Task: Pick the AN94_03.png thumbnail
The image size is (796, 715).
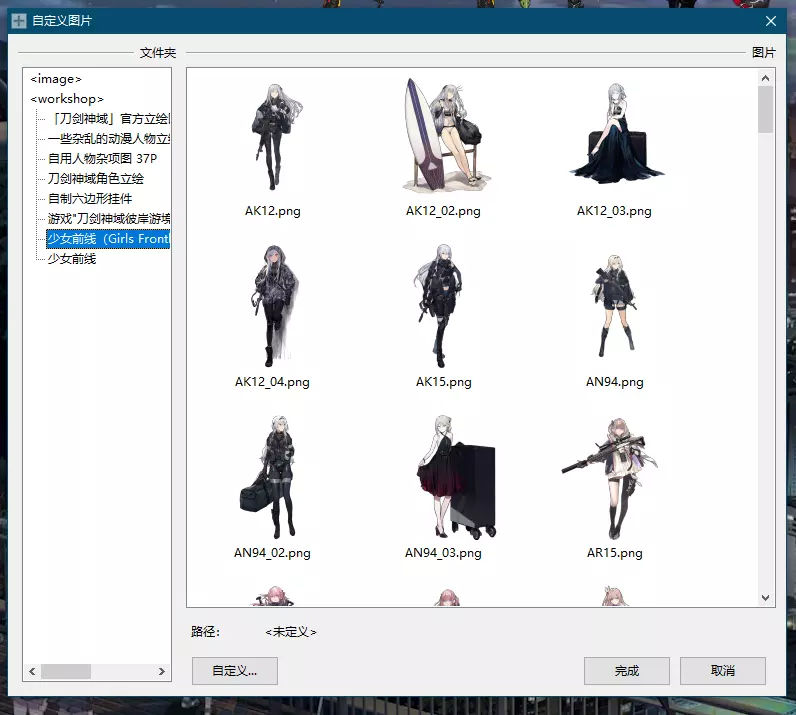Action: pyautogui.click(x=456, y=477)
